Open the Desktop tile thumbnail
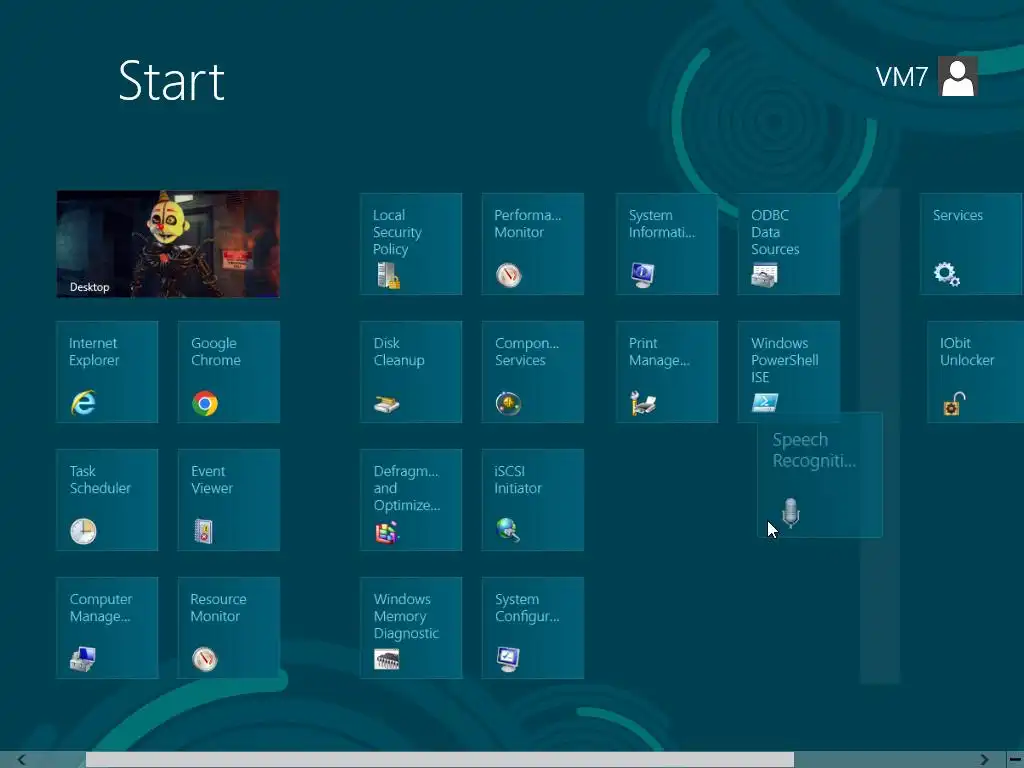This screenshot has height=768, width=1024. tap(168, 244)
